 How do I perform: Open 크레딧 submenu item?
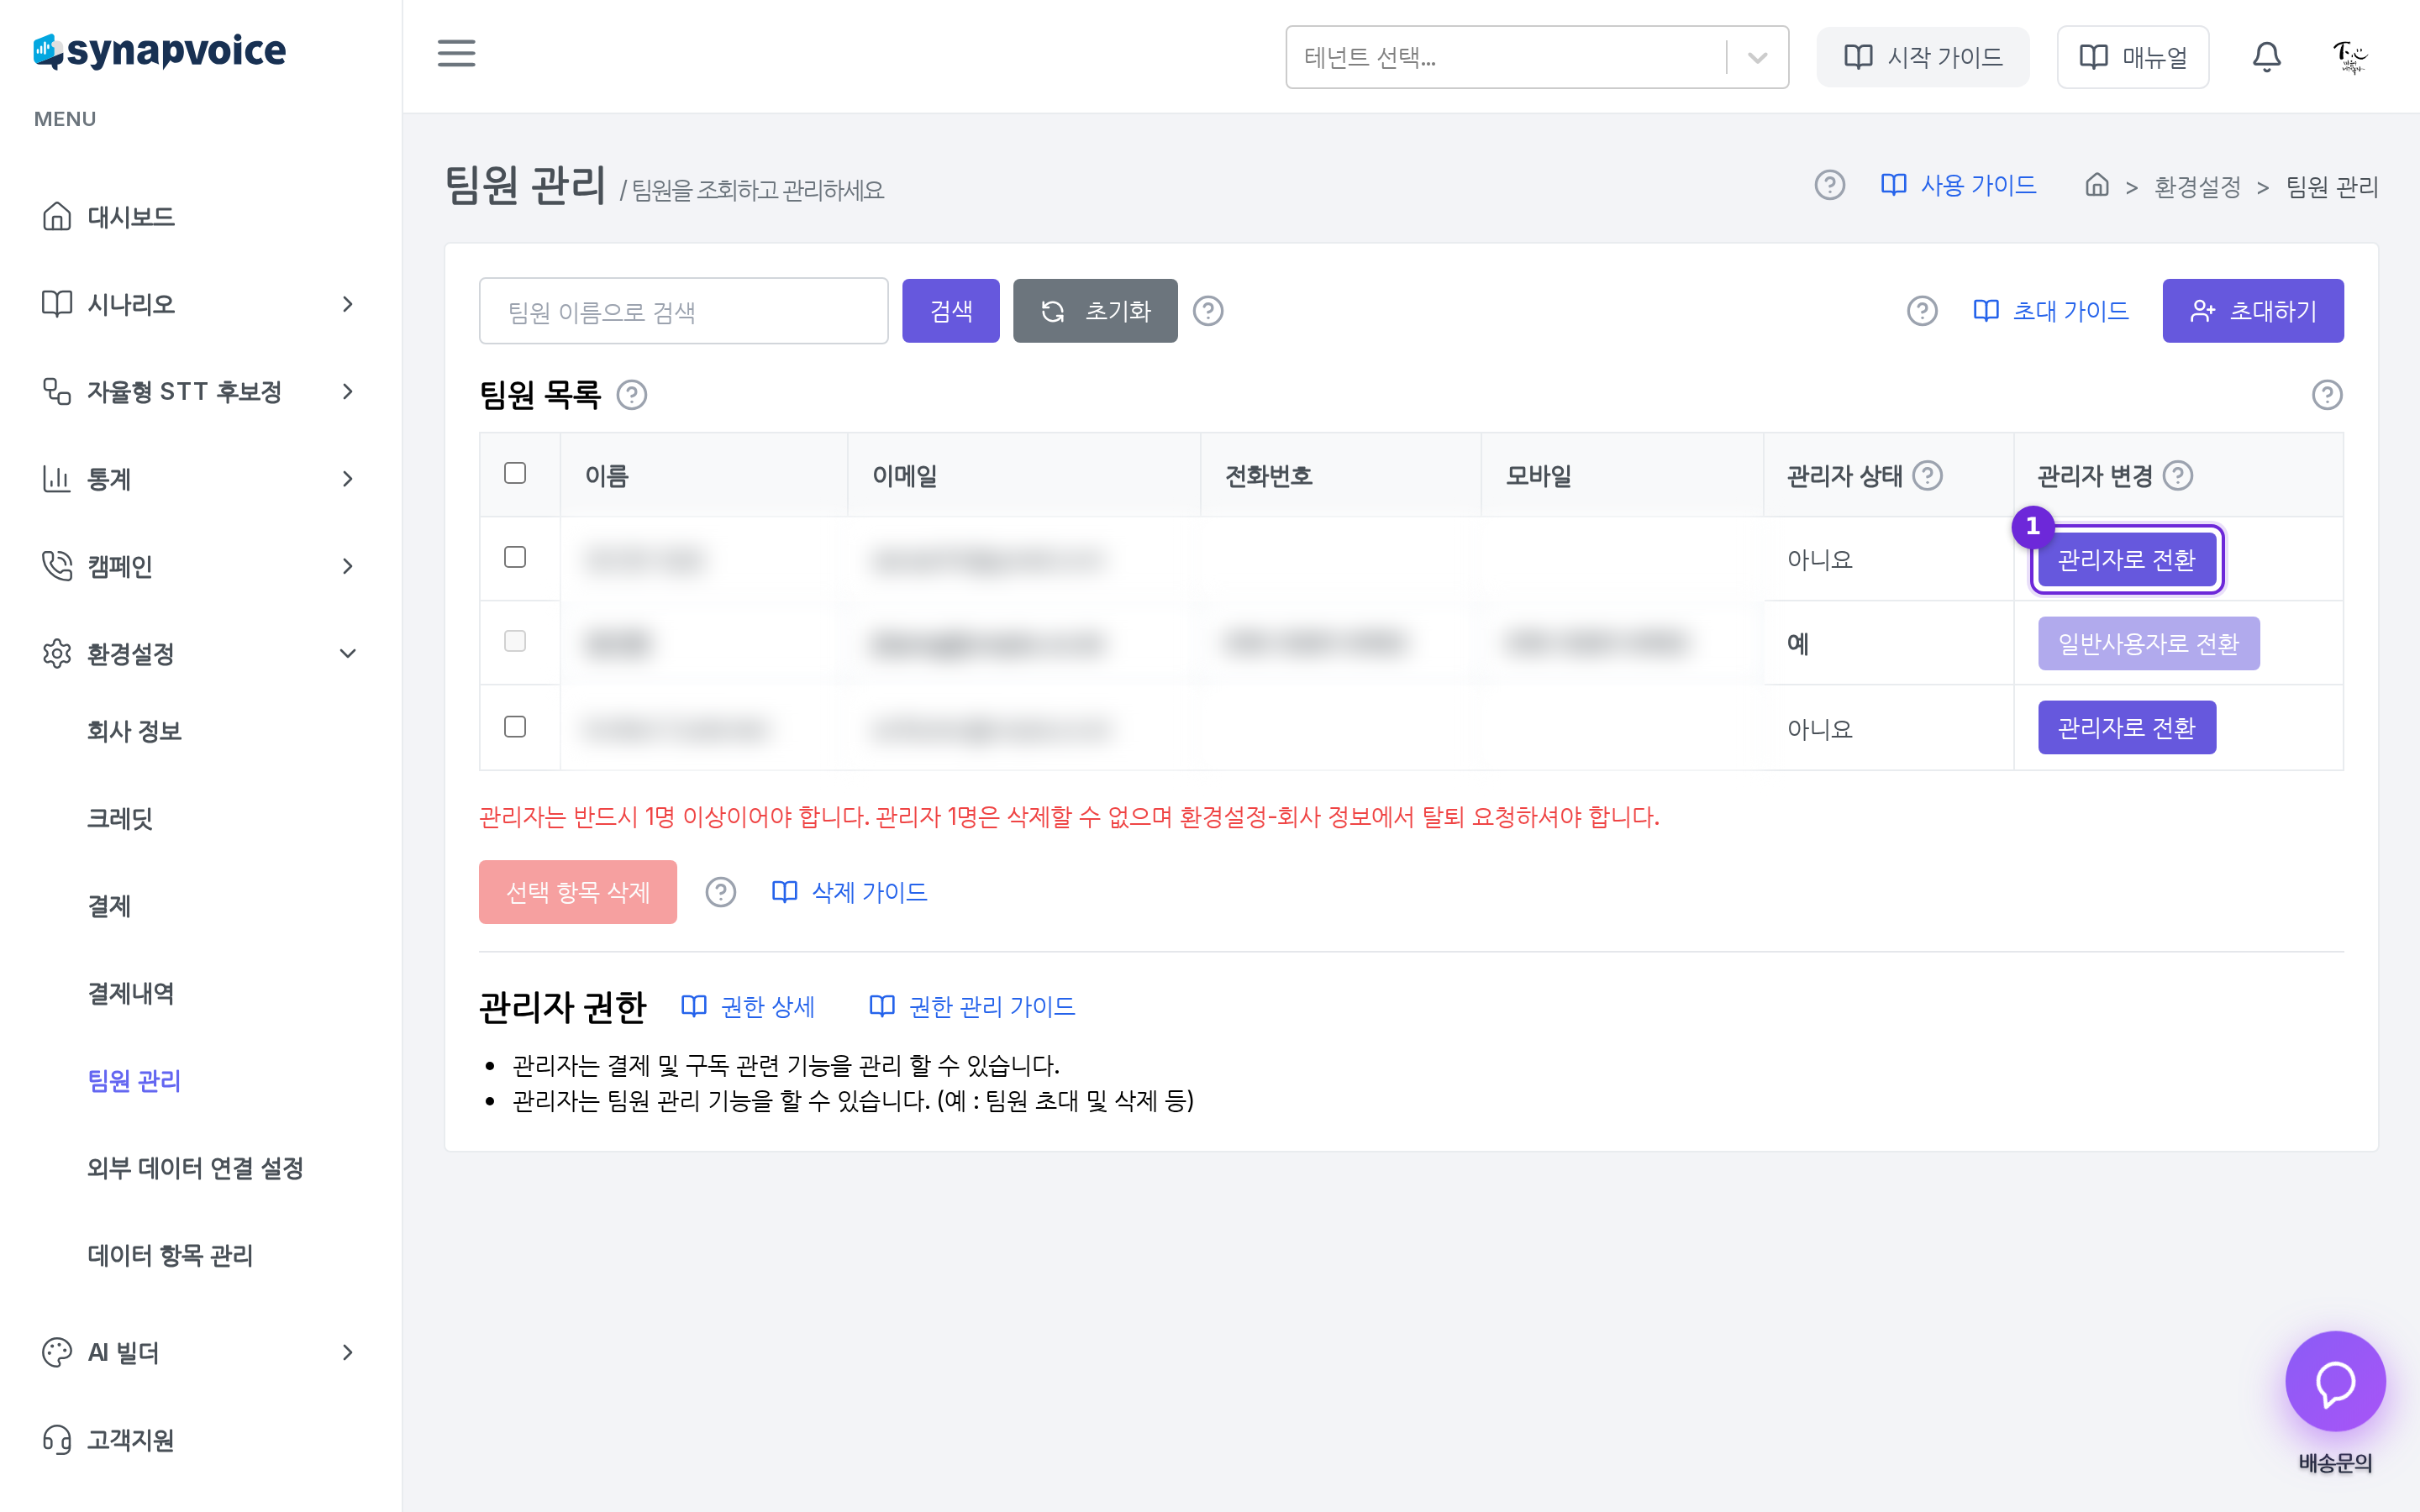pos(120,818)
